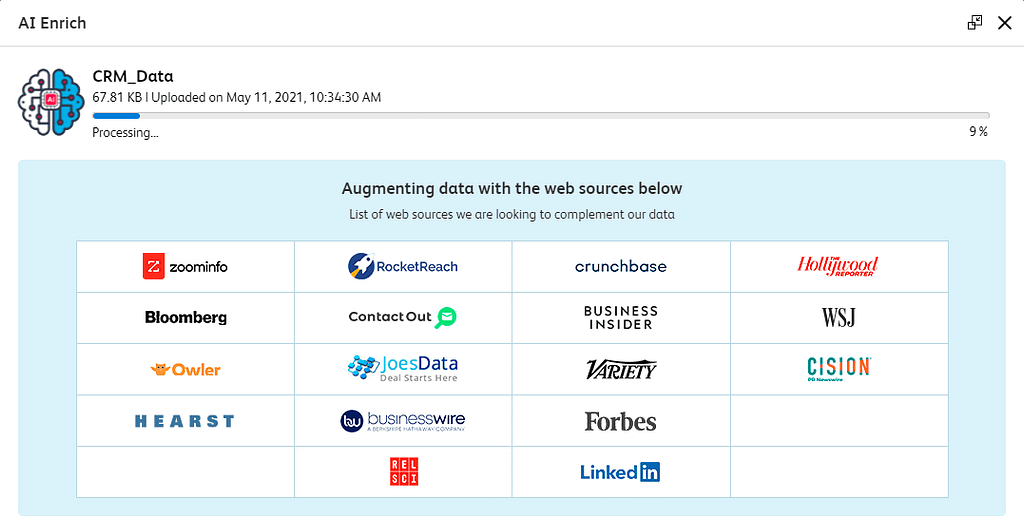Screen dimensions: 1024x519
Task: Click the LinkedIn logo
Action: coord(620,471)
